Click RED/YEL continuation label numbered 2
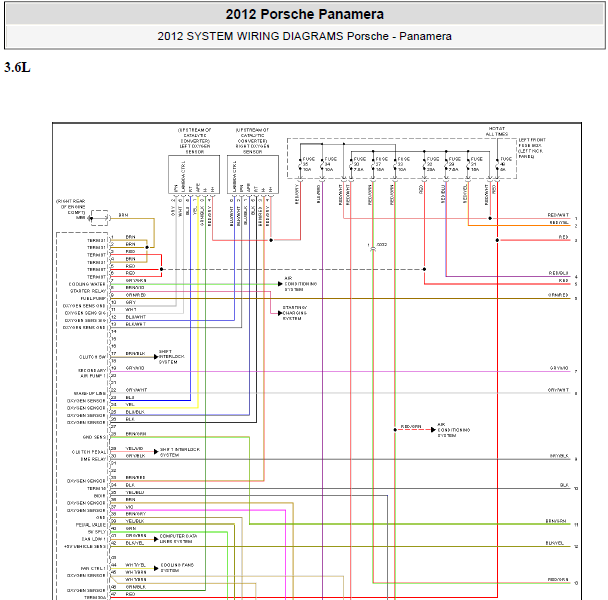 tap(559, 223)
